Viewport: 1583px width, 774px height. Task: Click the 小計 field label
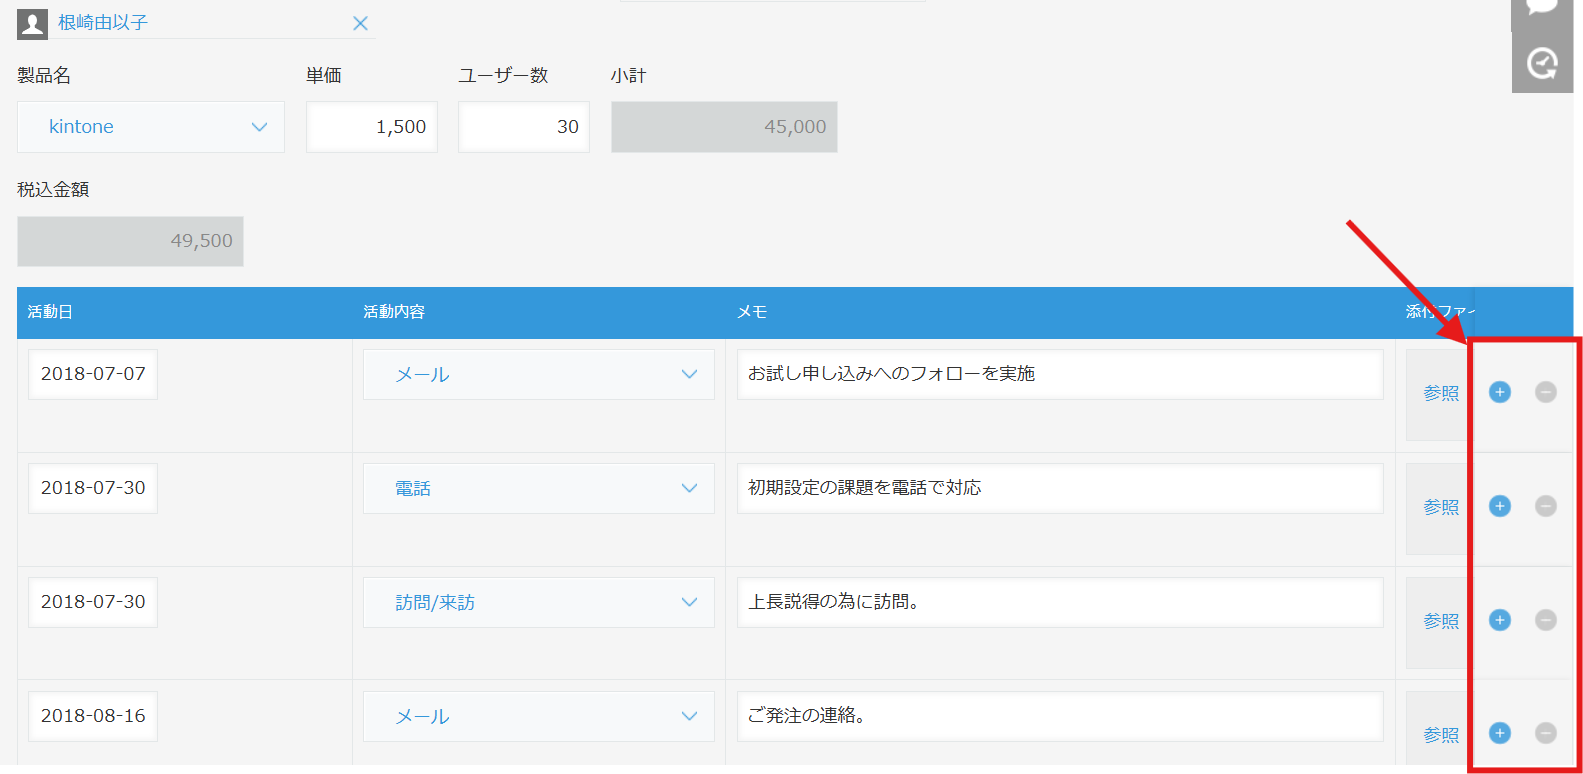click(629, 76)
